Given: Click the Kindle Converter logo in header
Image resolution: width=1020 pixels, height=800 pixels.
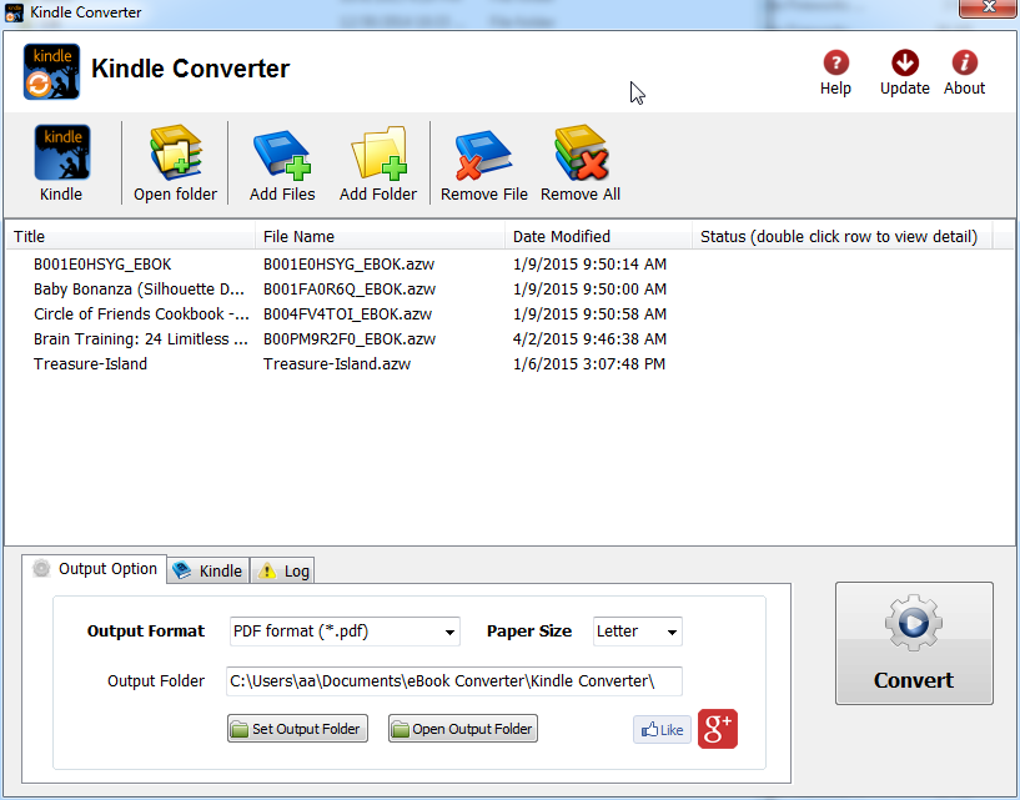Looking at the screenshot, I should point(51,72).
